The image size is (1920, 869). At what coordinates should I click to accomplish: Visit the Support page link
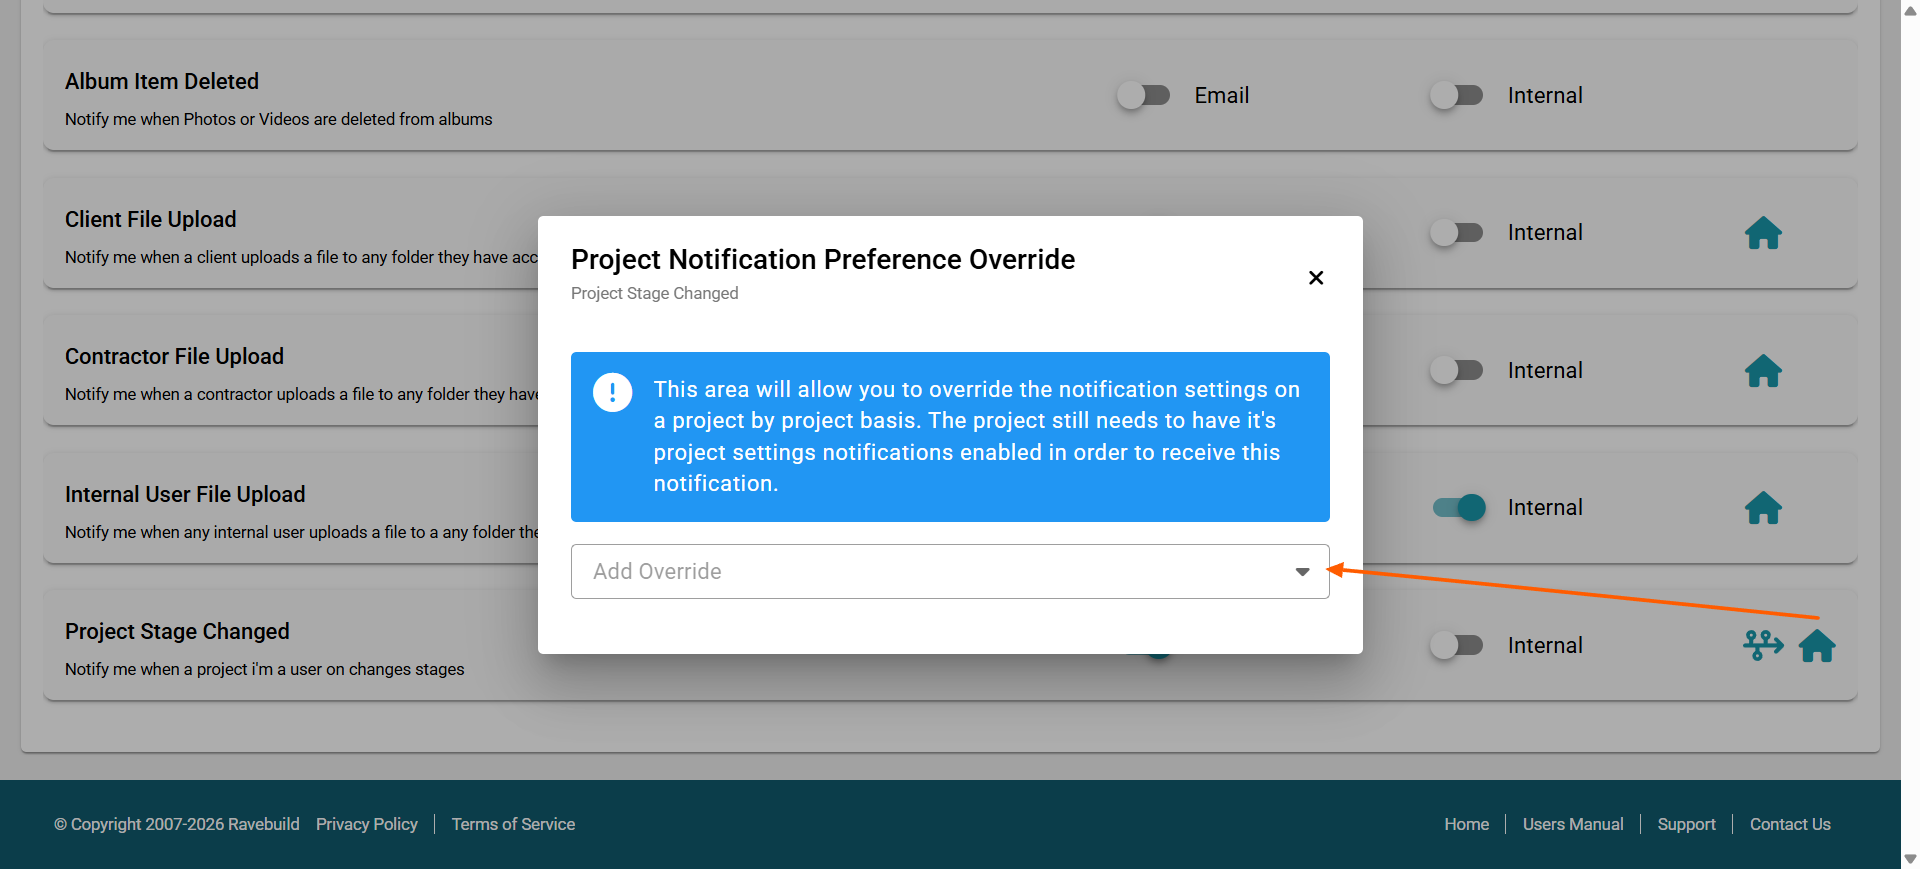click(1686, 824)
